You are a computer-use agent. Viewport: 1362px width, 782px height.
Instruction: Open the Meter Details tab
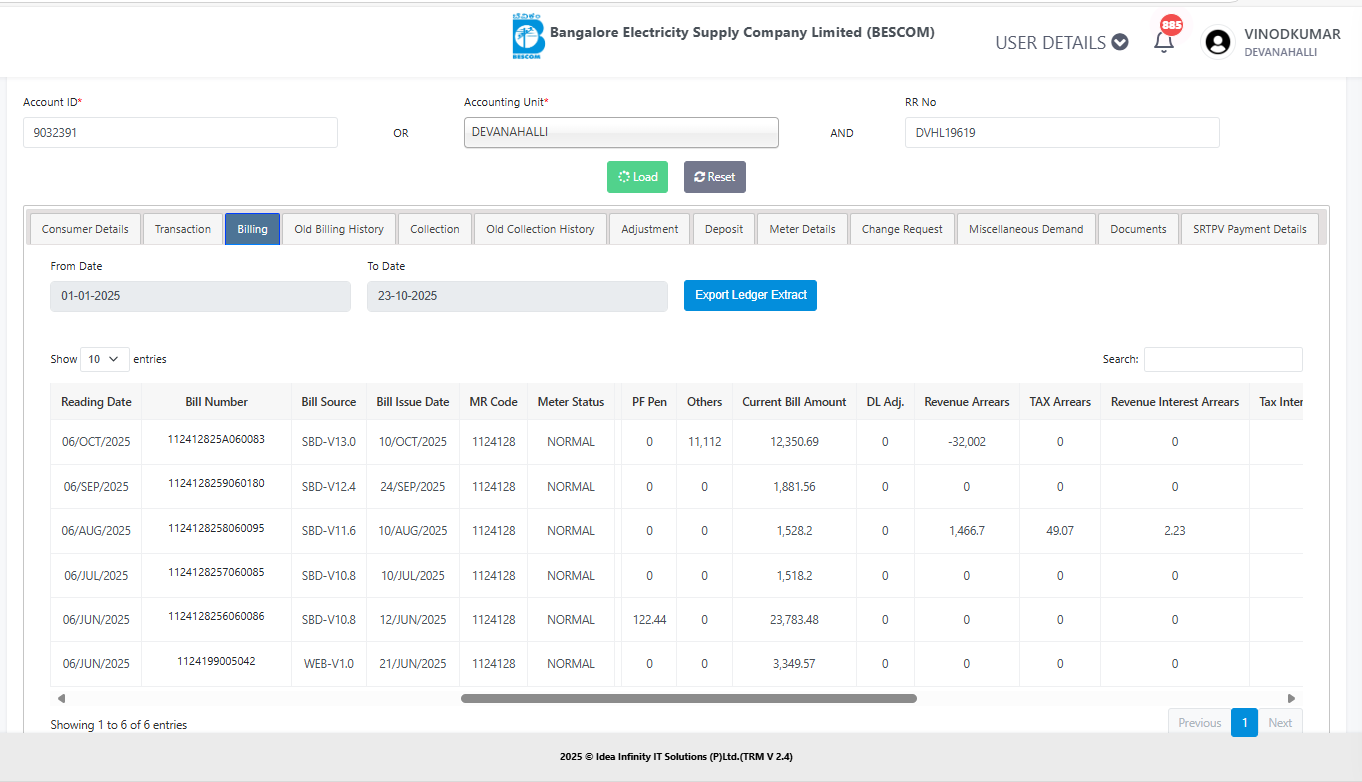tap(802, 229)
